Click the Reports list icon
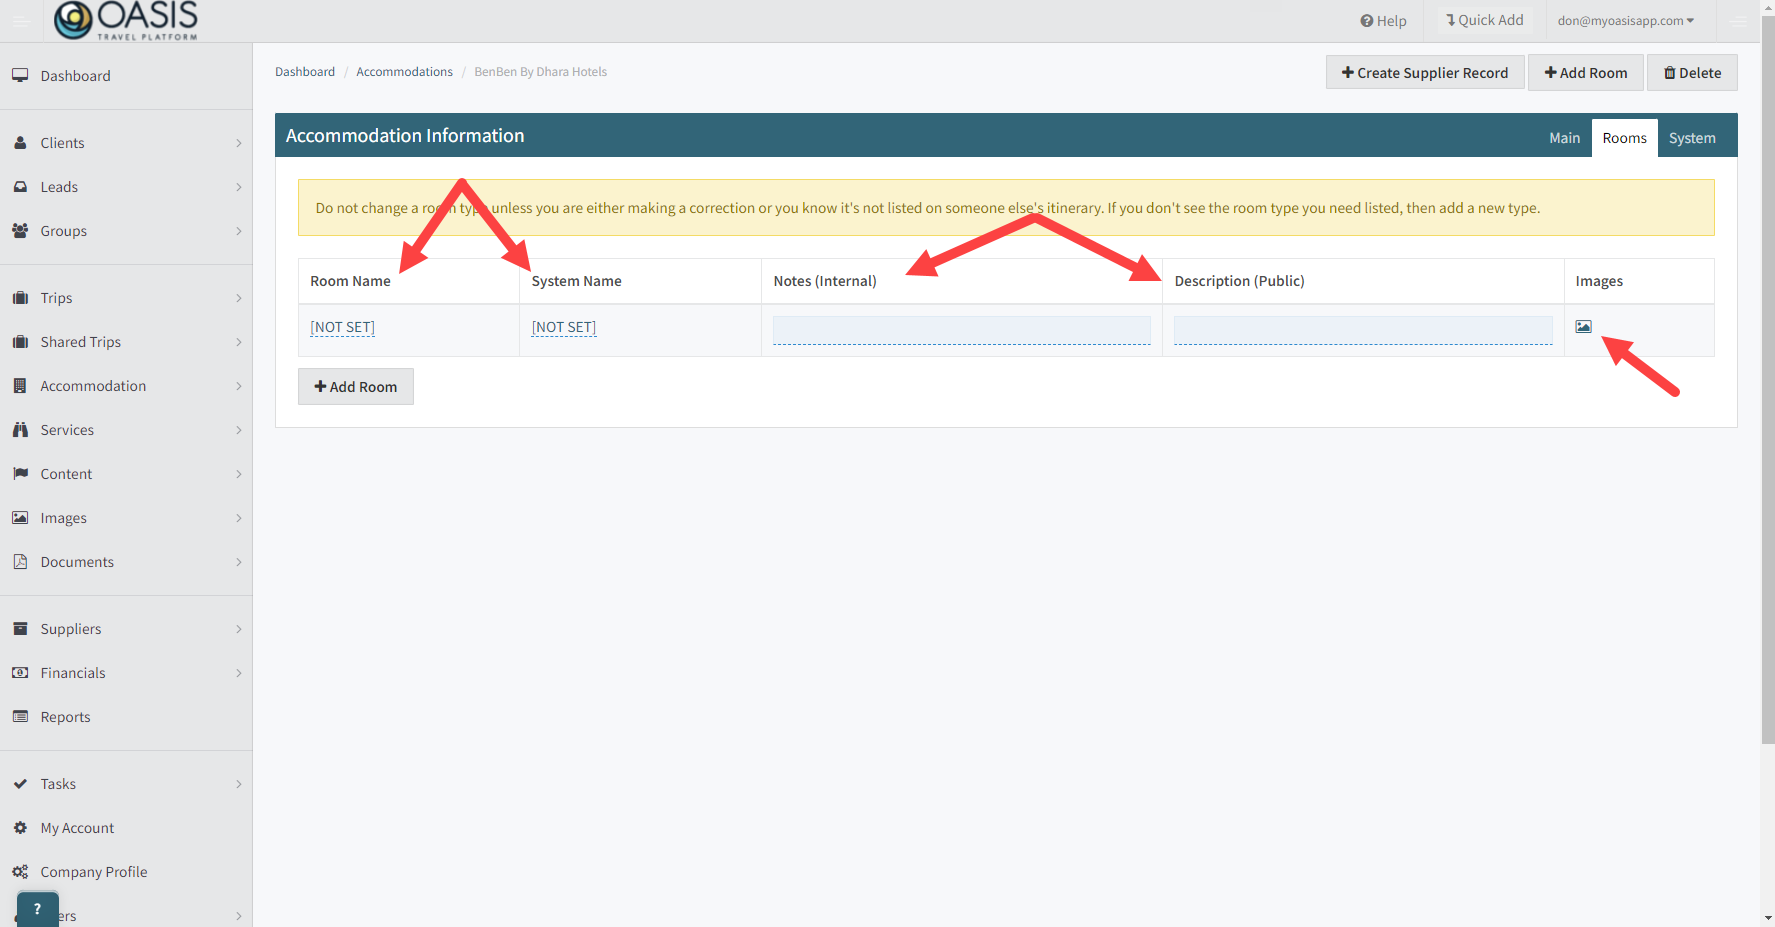 click(x=20, y=717)
